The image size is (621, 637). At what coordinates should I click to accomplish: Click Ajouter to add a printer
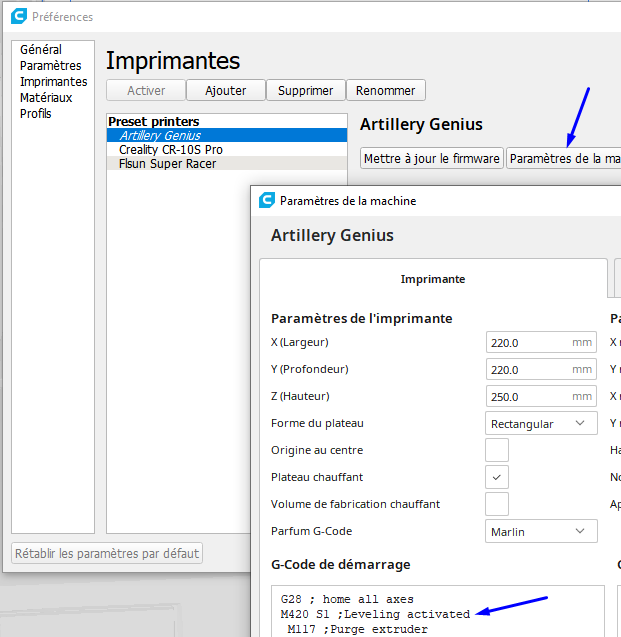[x=226, y=90]
